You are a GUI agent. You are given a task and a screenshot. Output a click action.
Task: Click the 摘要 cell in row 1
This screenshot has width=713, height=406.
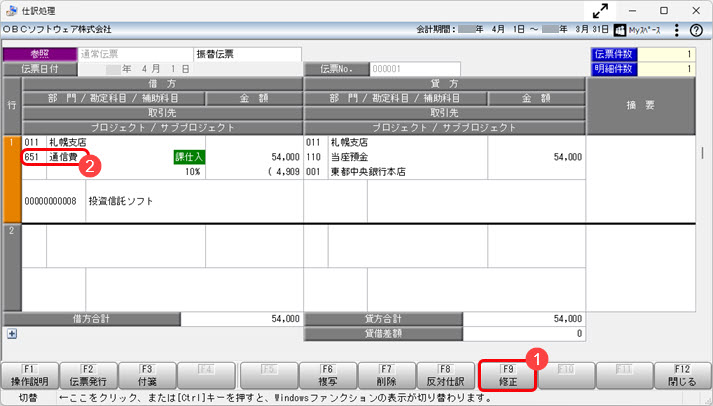pyautogui.click(x=641, y=179)
